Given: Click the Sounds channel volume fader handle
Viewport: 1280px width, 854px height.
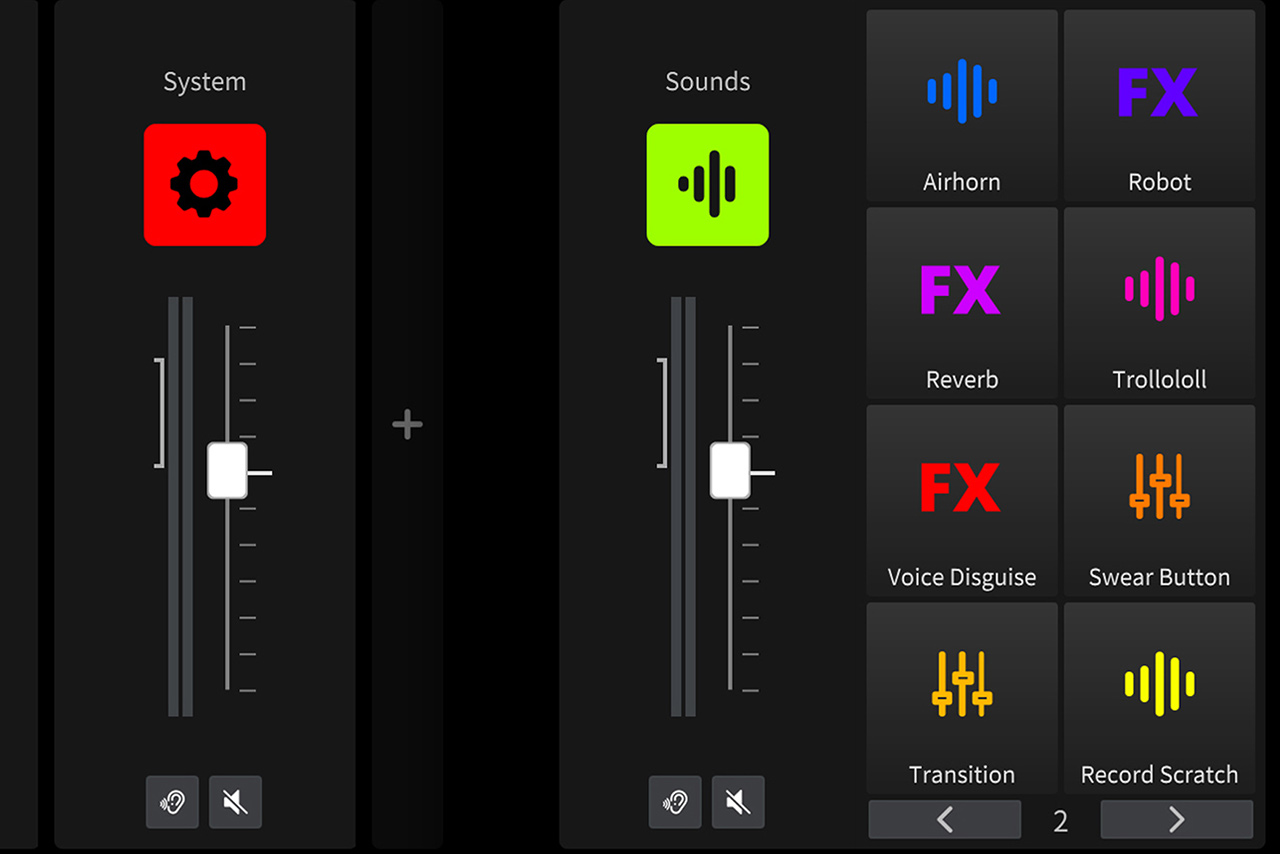Looking at the screenshot, I should (x=730, y=470).
